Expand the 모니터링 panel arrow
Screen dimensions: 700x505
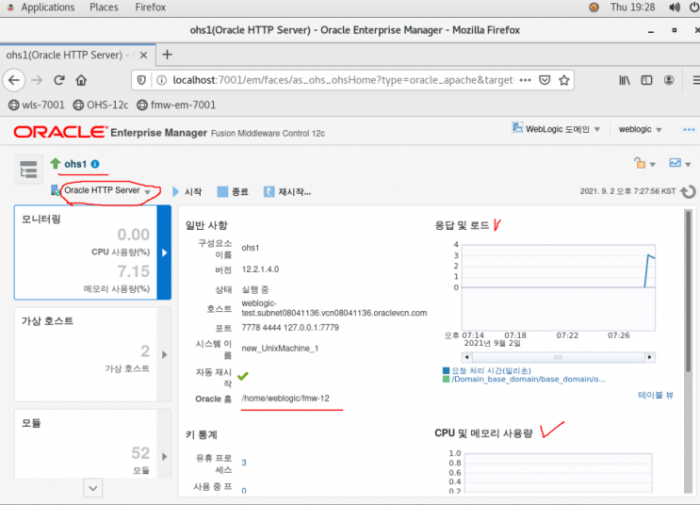pos(164,253)
